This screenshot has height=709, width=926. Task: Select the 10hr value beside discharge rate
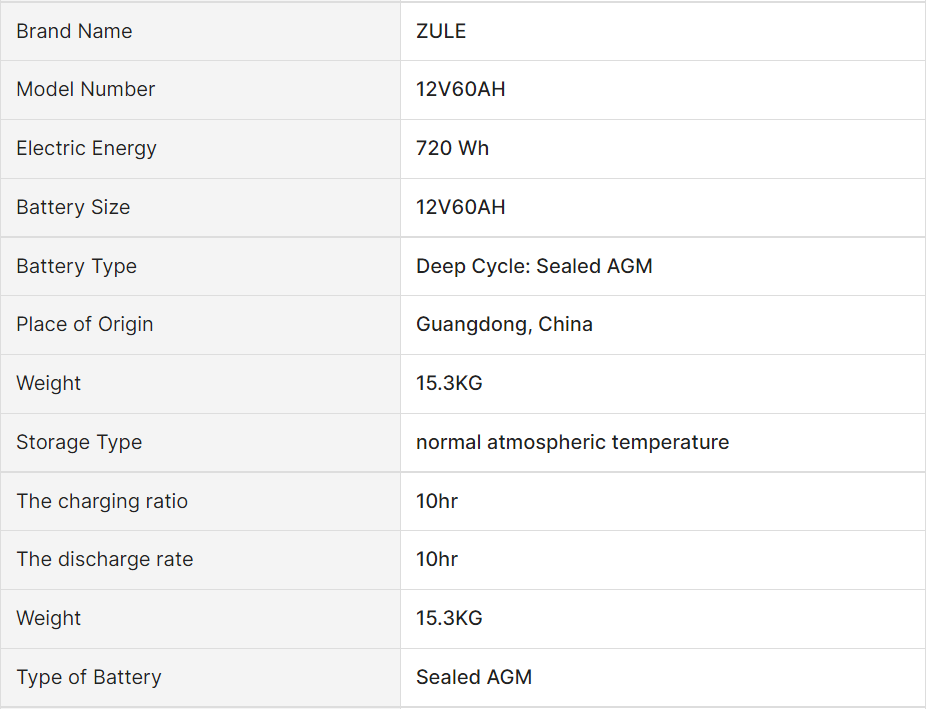437,559
